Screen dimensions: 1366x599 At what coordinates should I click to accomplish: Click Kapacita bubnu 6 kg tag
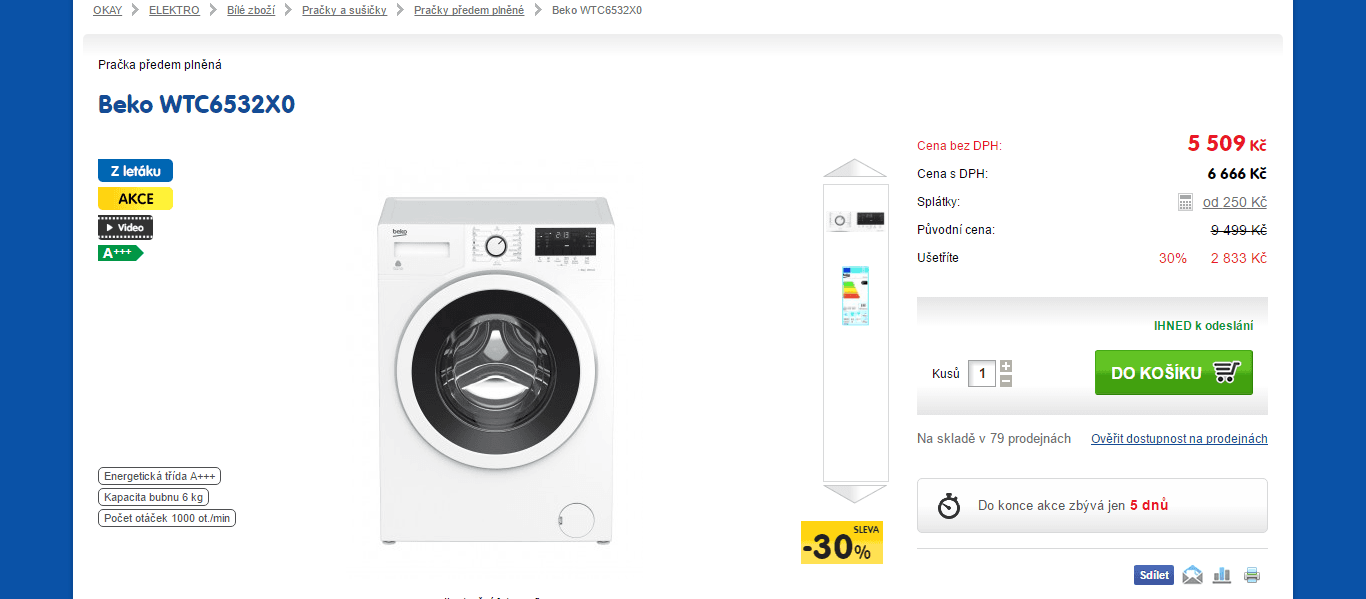click(154, 497)
